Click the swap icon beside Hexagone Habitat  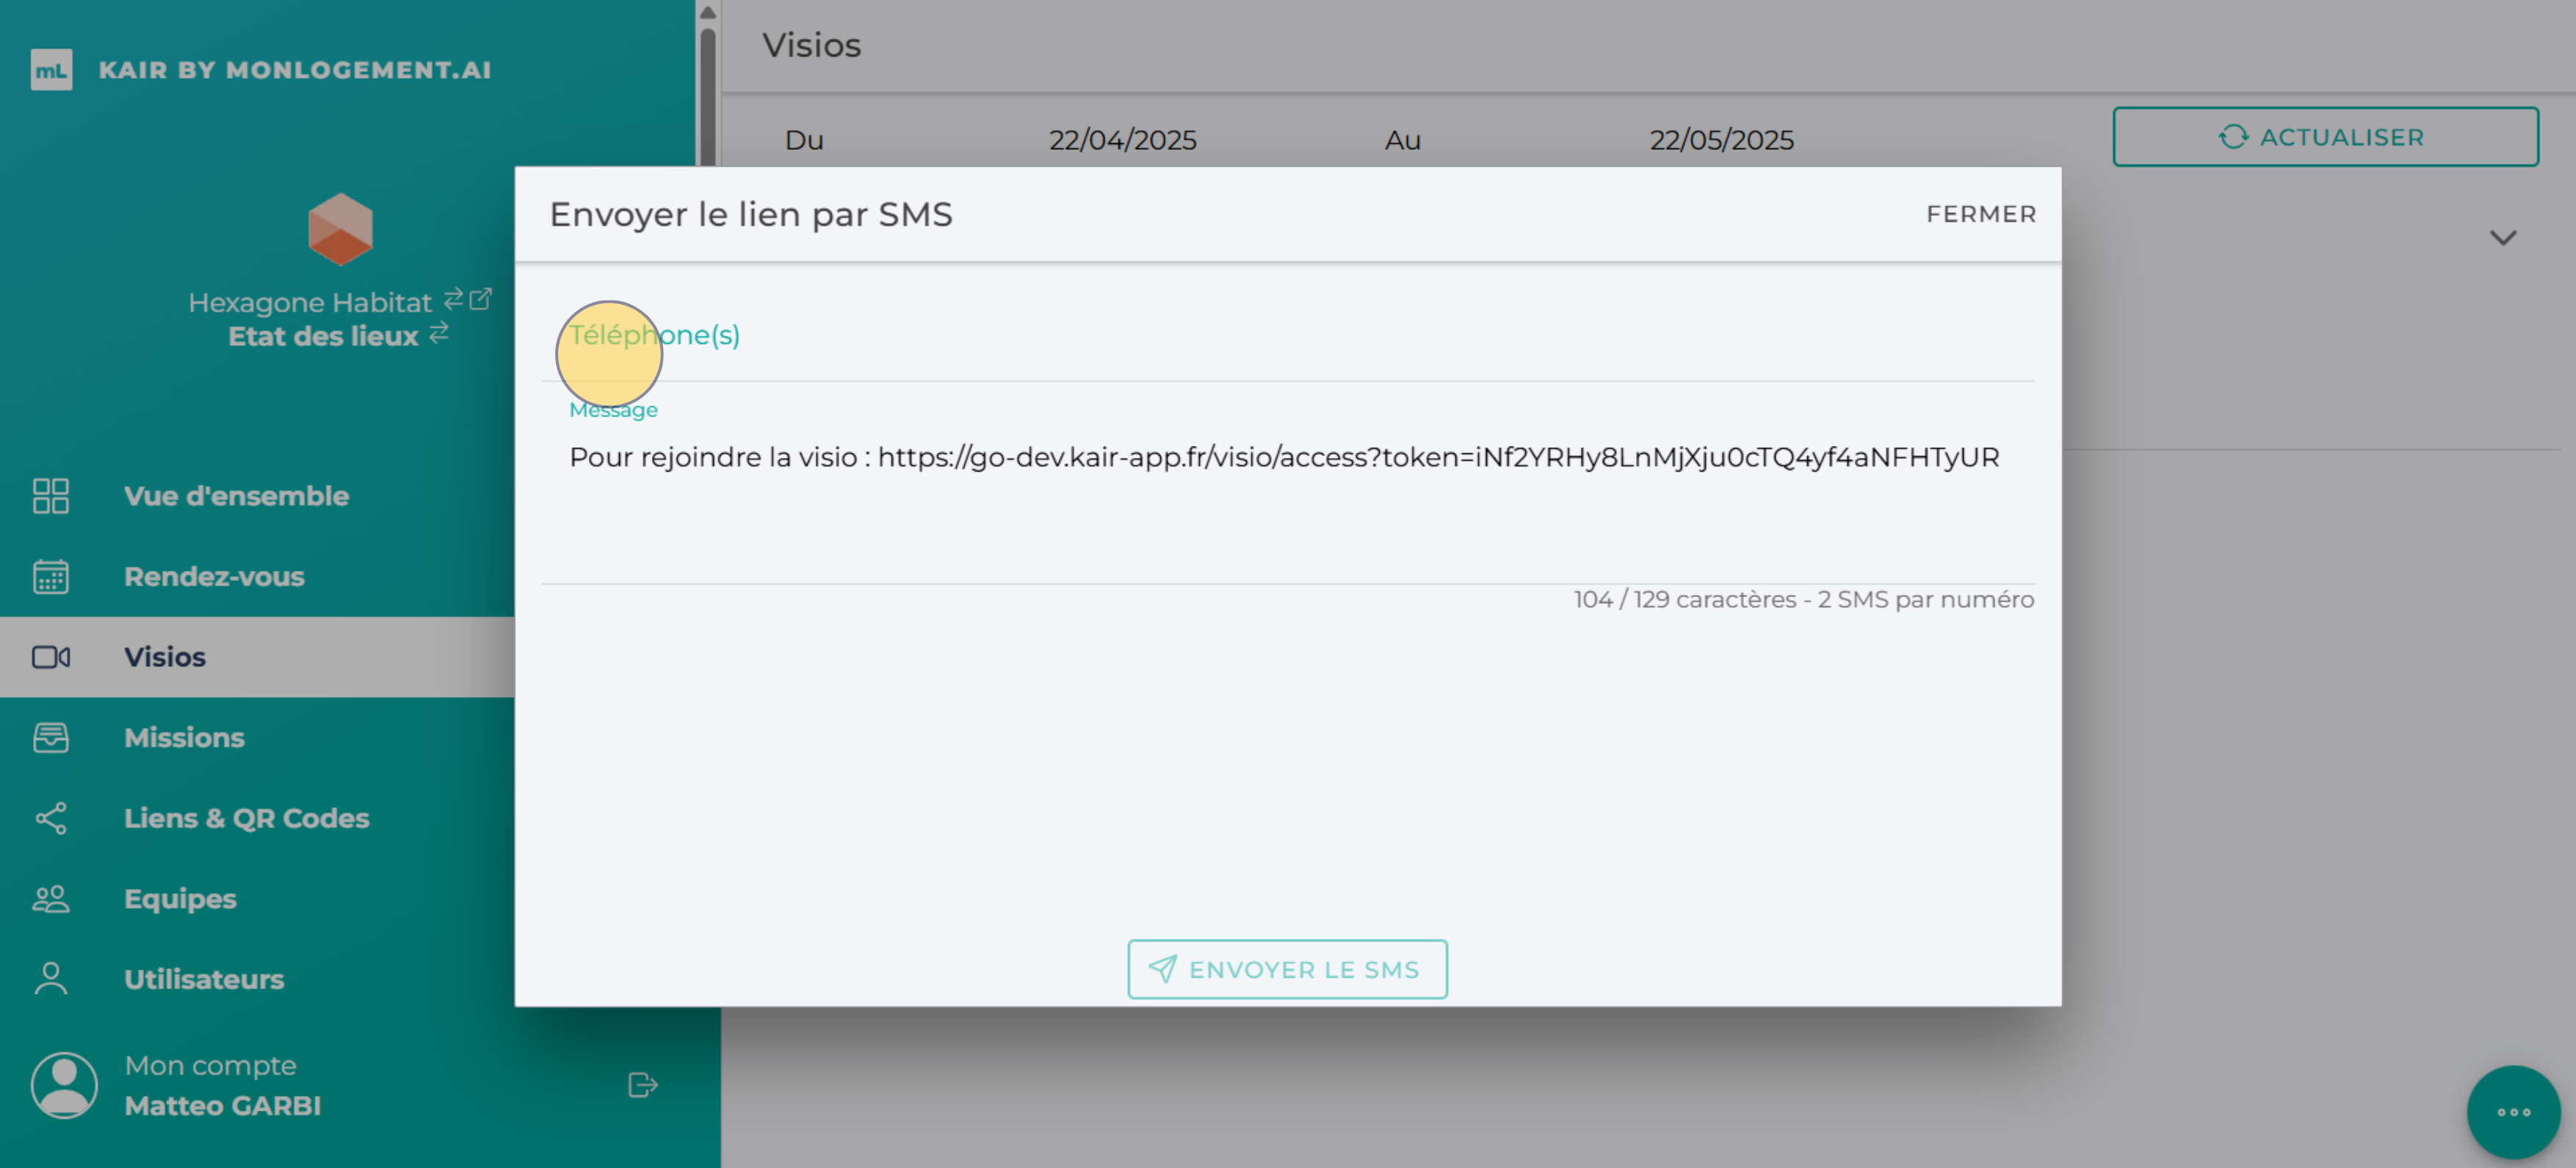click(x=453, y=299)
